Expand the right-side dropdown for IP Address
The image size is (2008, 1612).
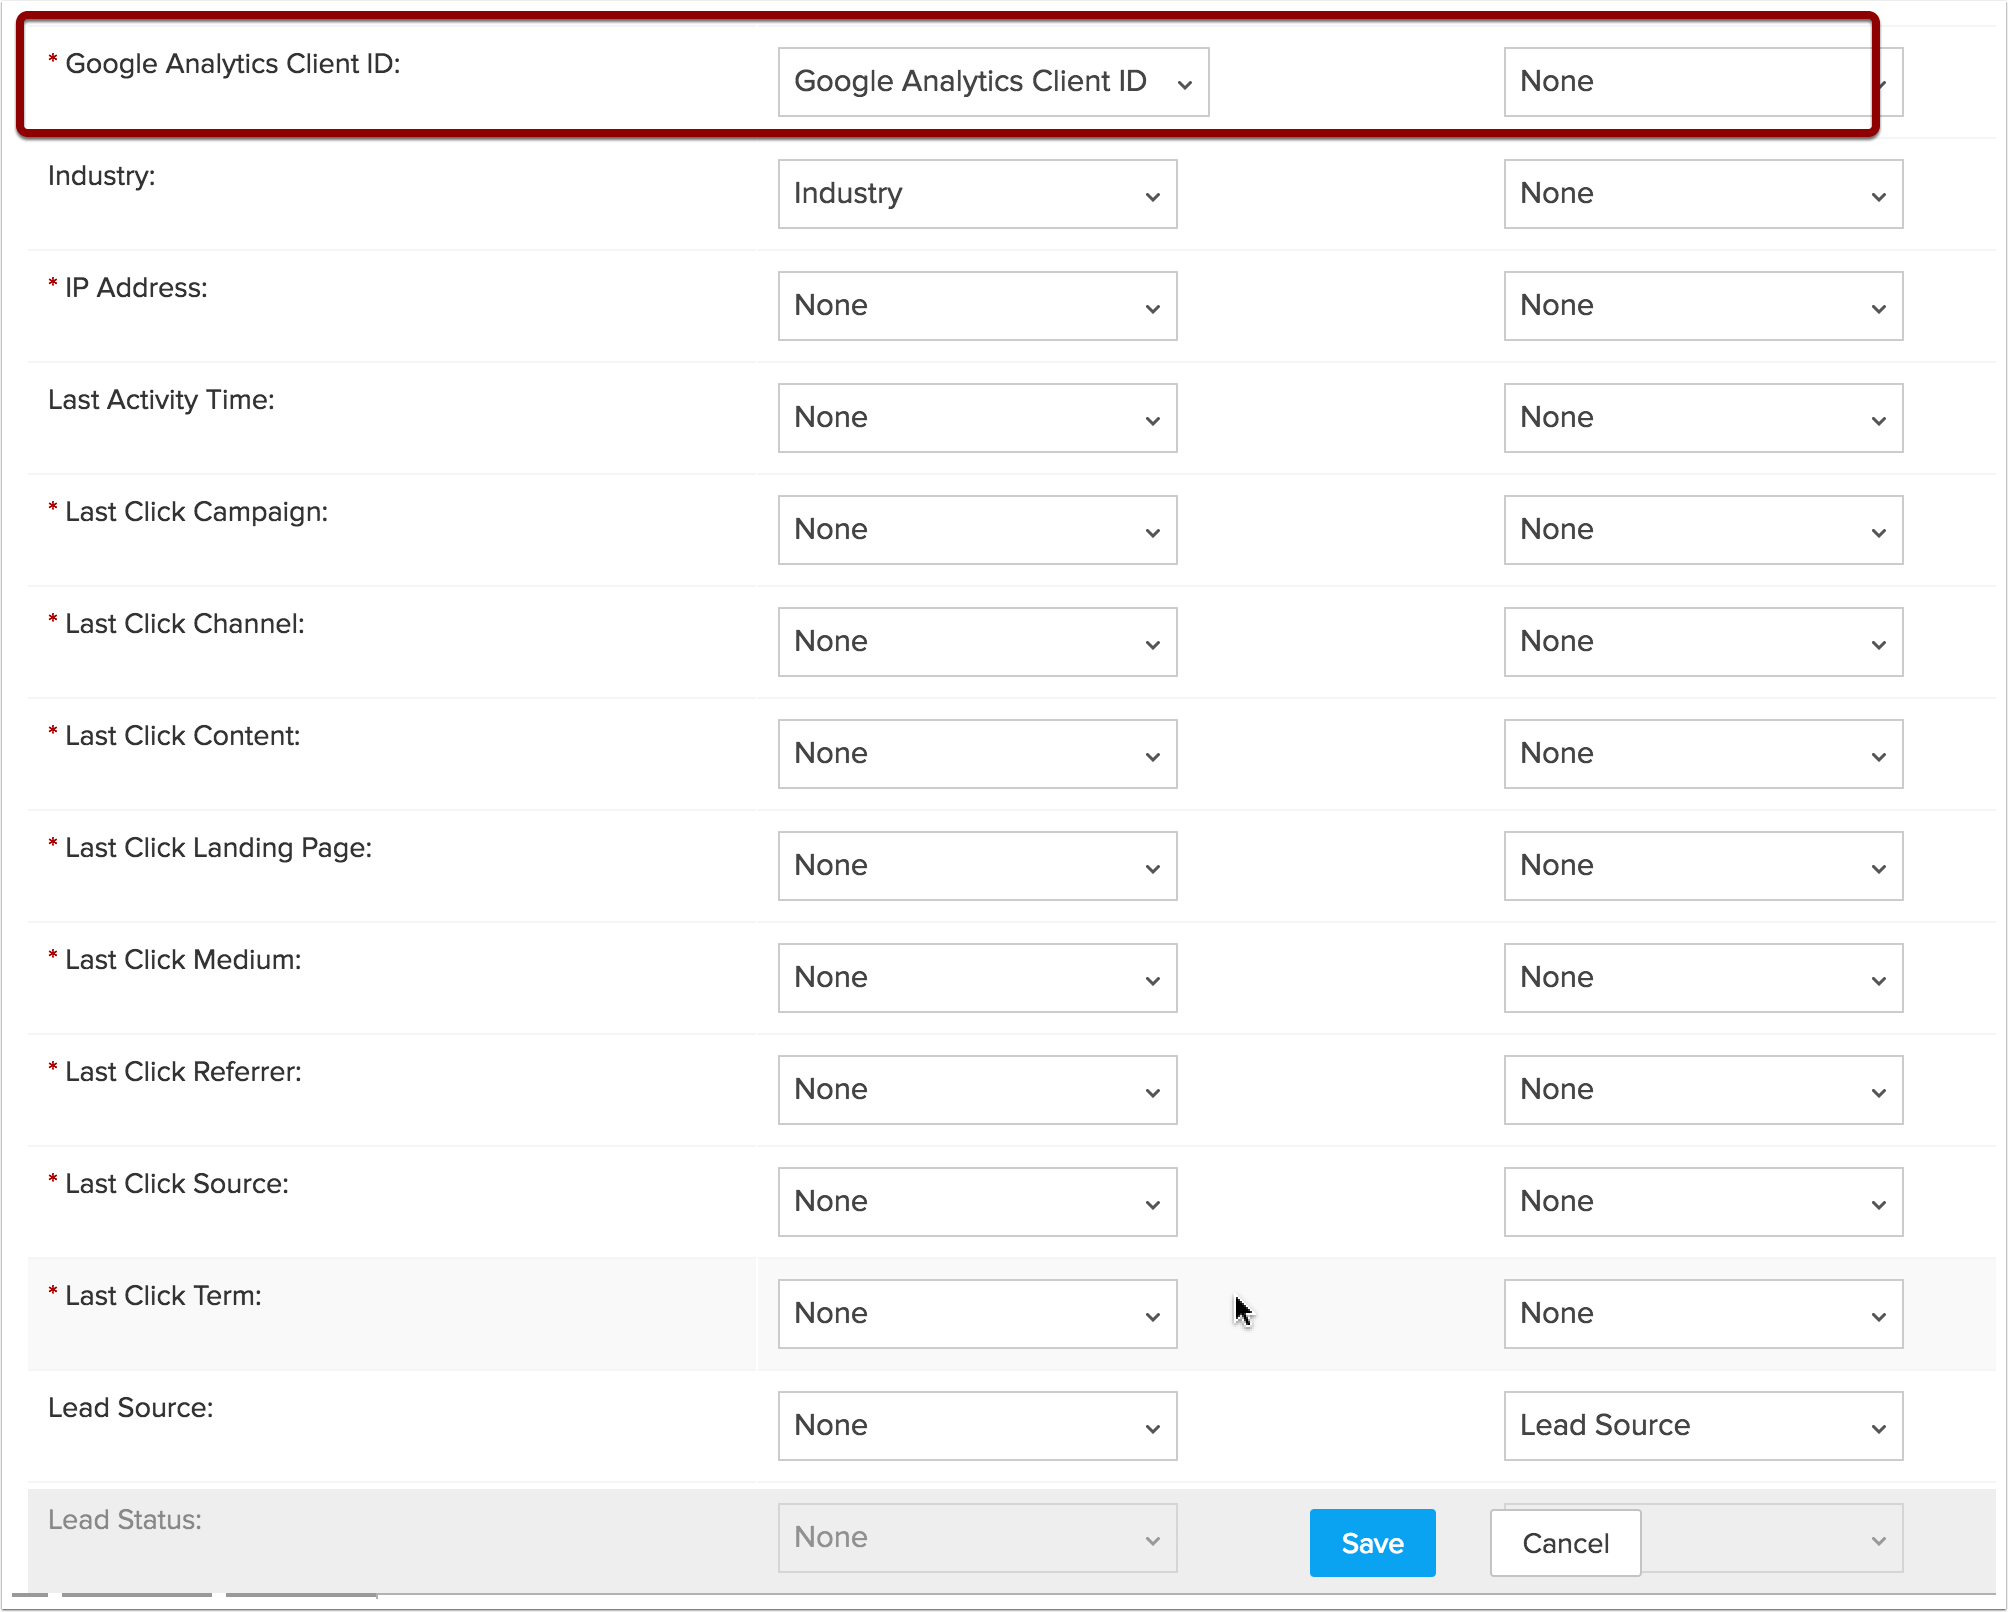(x=1702, y=305)
